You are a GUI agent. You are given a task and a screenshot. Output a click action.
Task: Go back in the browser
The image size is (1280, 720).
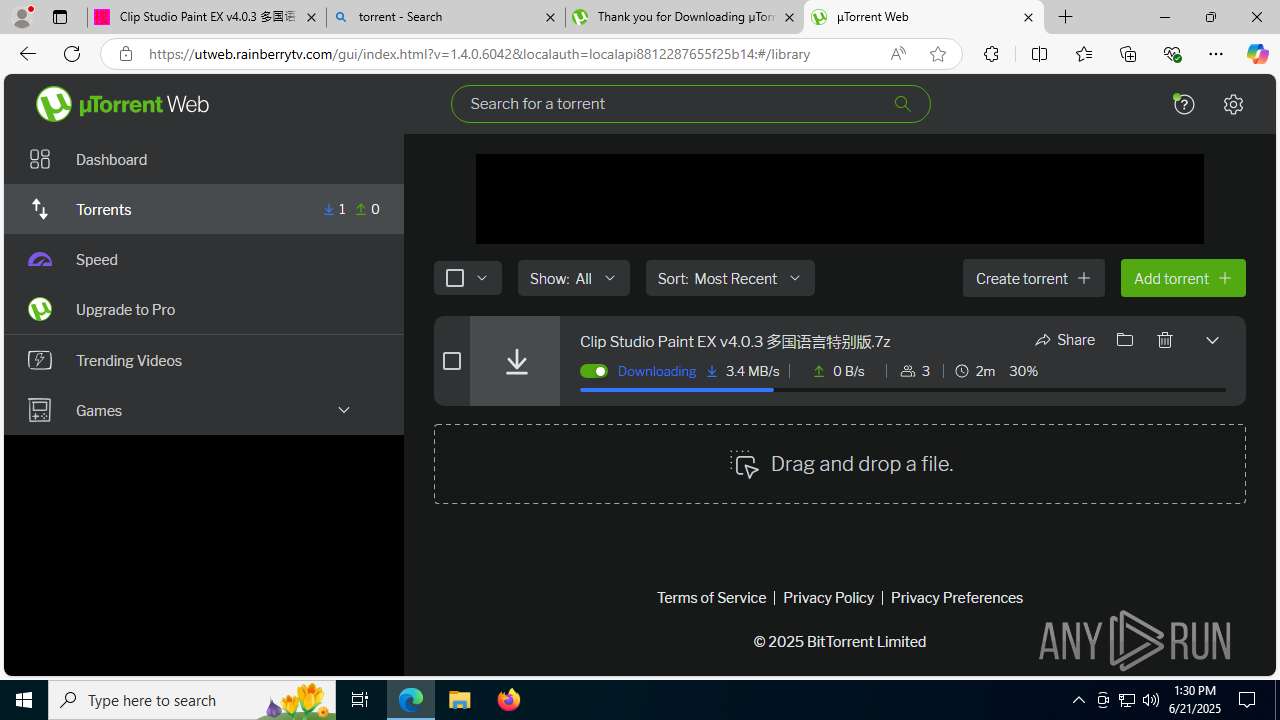pyautogui.click(x=28, y=54)
